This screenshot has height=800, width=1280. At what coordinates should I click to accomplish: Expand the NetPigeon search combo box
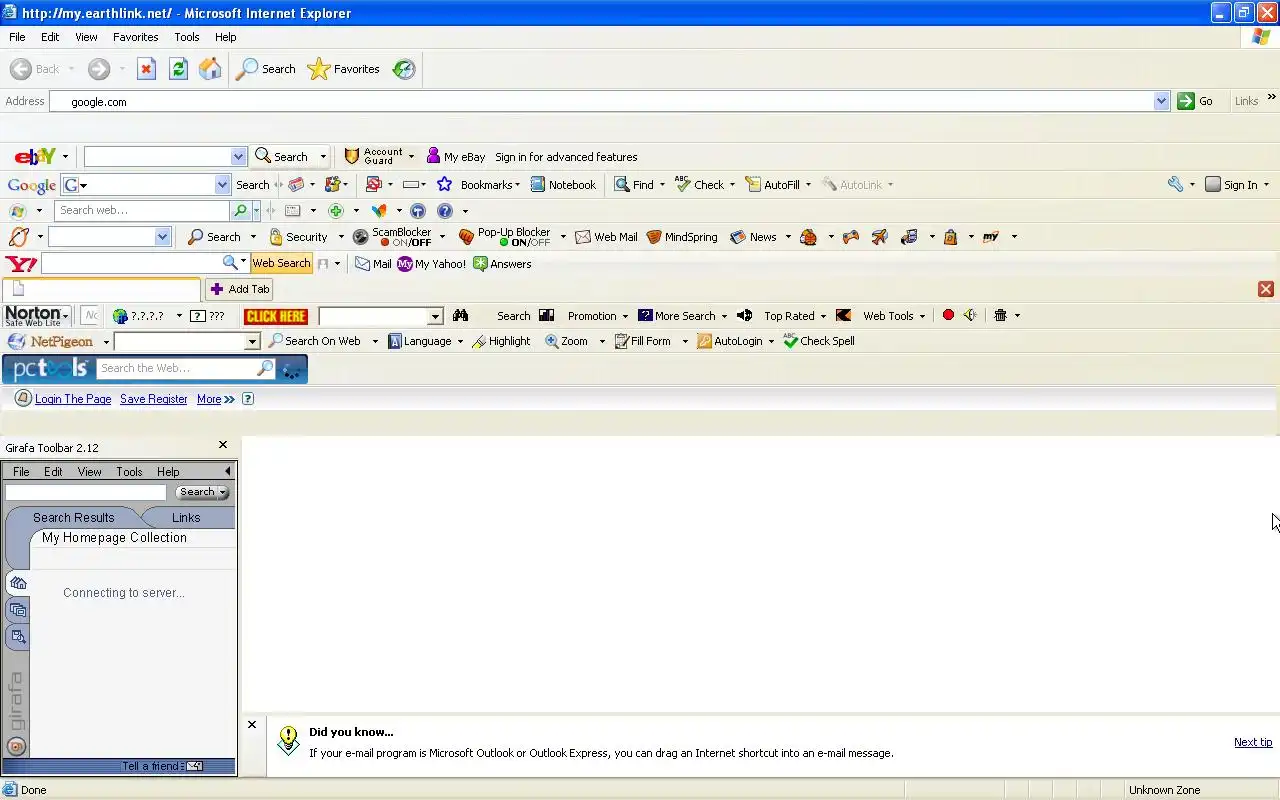pos(252,342)
